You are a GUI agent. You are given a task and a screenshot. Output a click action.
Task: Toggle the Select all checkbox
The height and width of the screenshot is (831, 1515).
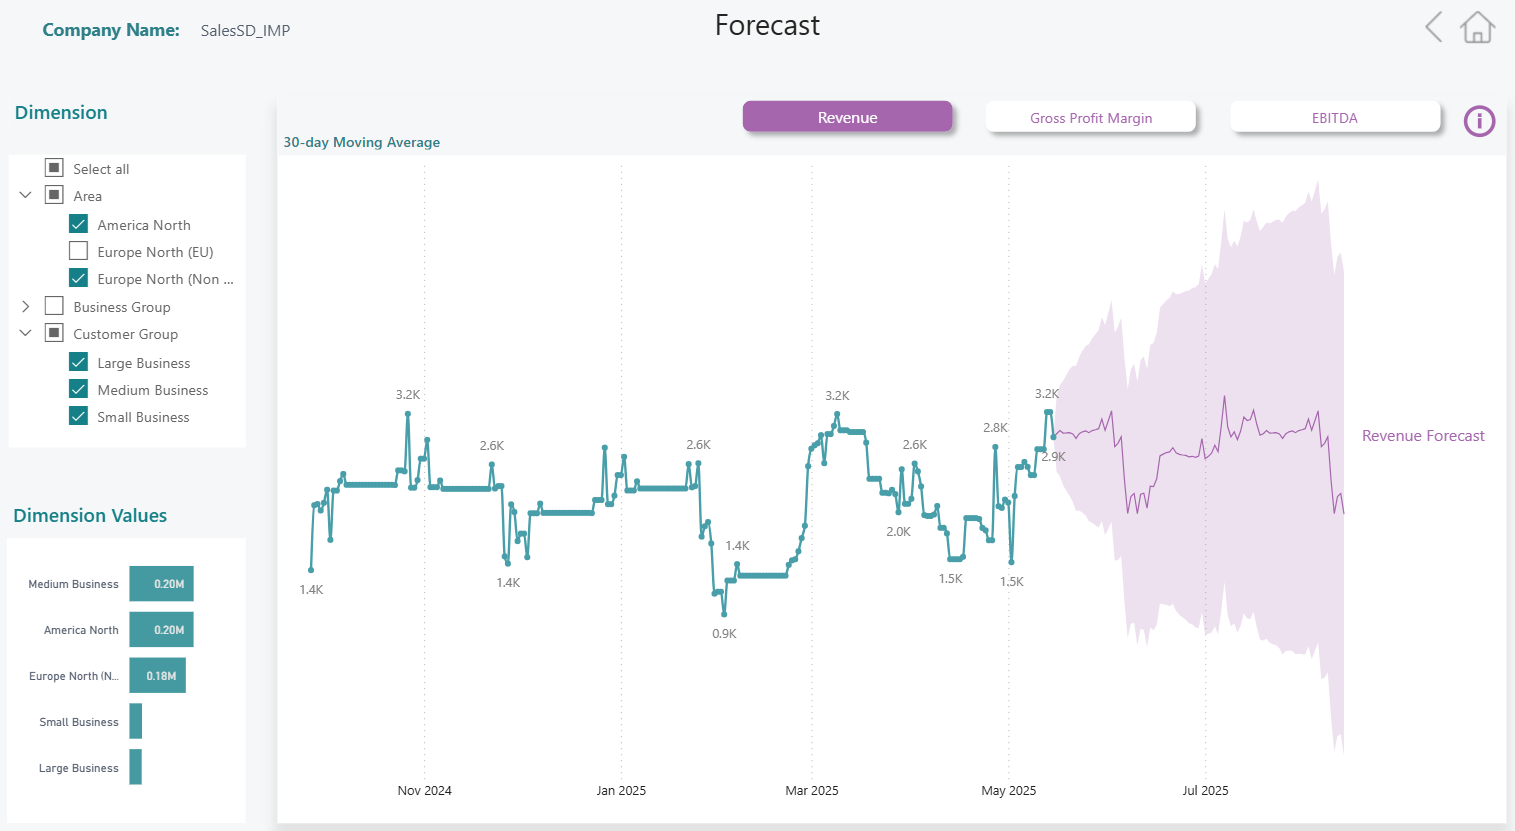tap(55, 168)
